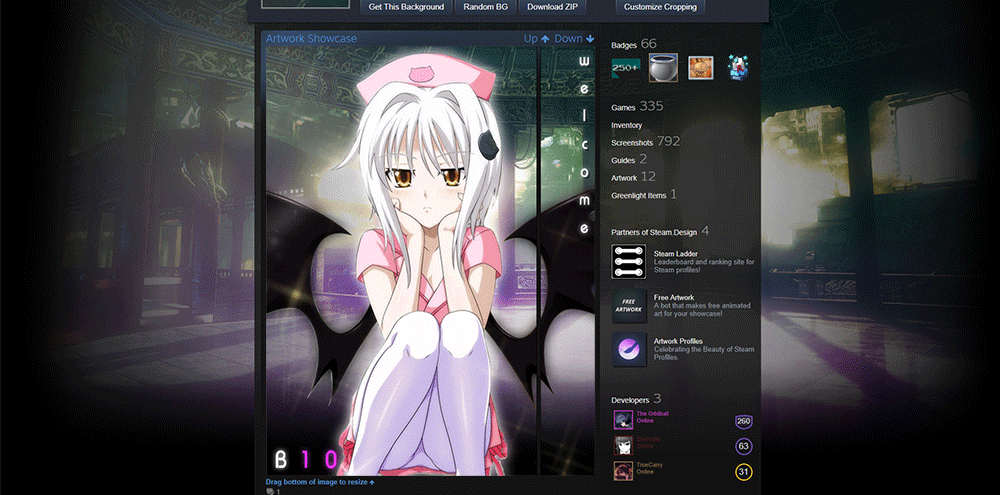Click the TrueCarry developer avatar
1000x495 pixels.
[622, 470]
